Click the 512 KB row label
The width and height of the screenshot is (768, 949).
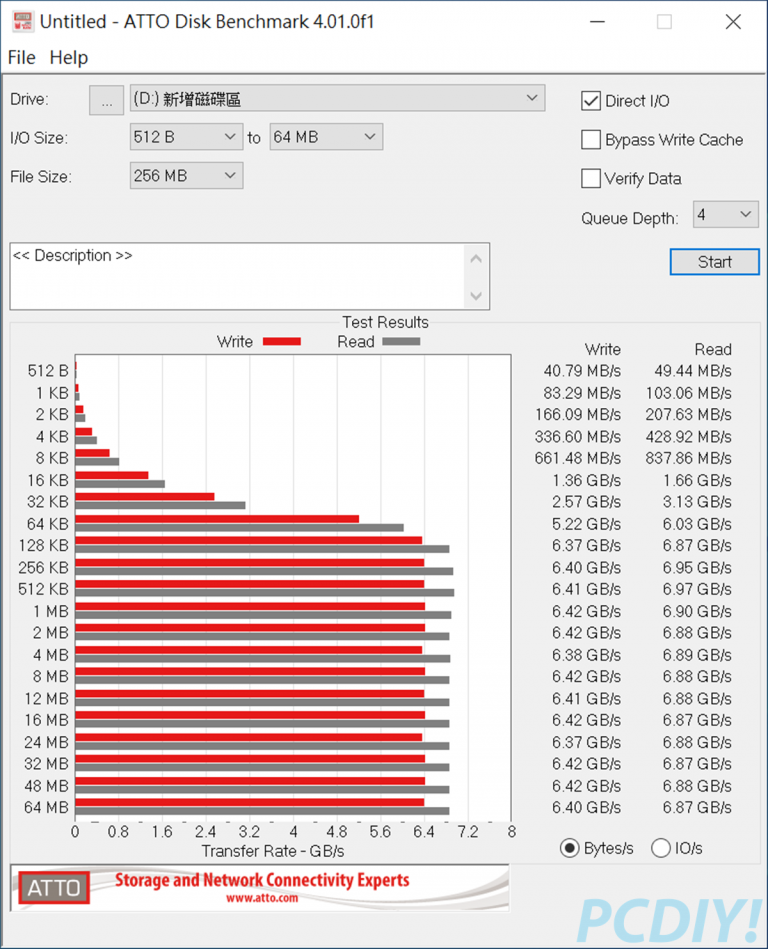pos(44,589)
